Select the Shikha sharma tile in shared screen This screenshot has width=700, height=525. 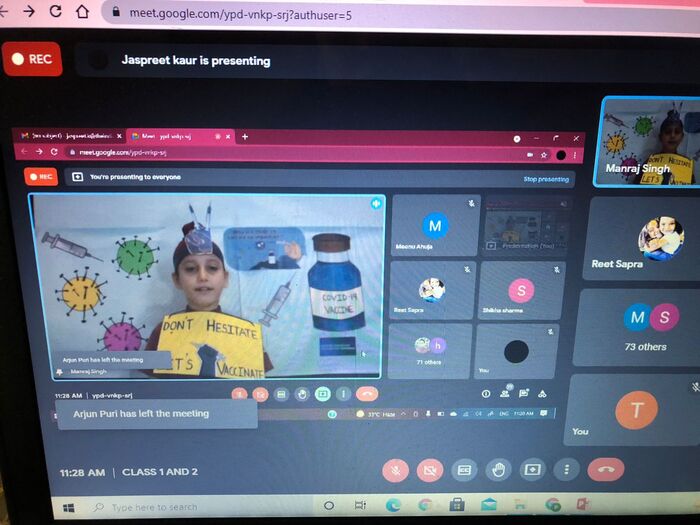click(521, 291)
